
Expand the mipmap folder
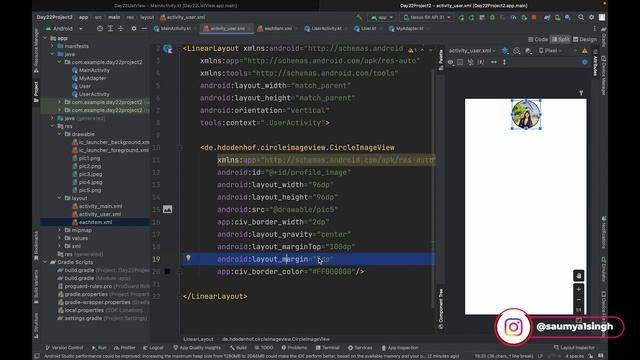pyautogui.click(x=60, y=230)
